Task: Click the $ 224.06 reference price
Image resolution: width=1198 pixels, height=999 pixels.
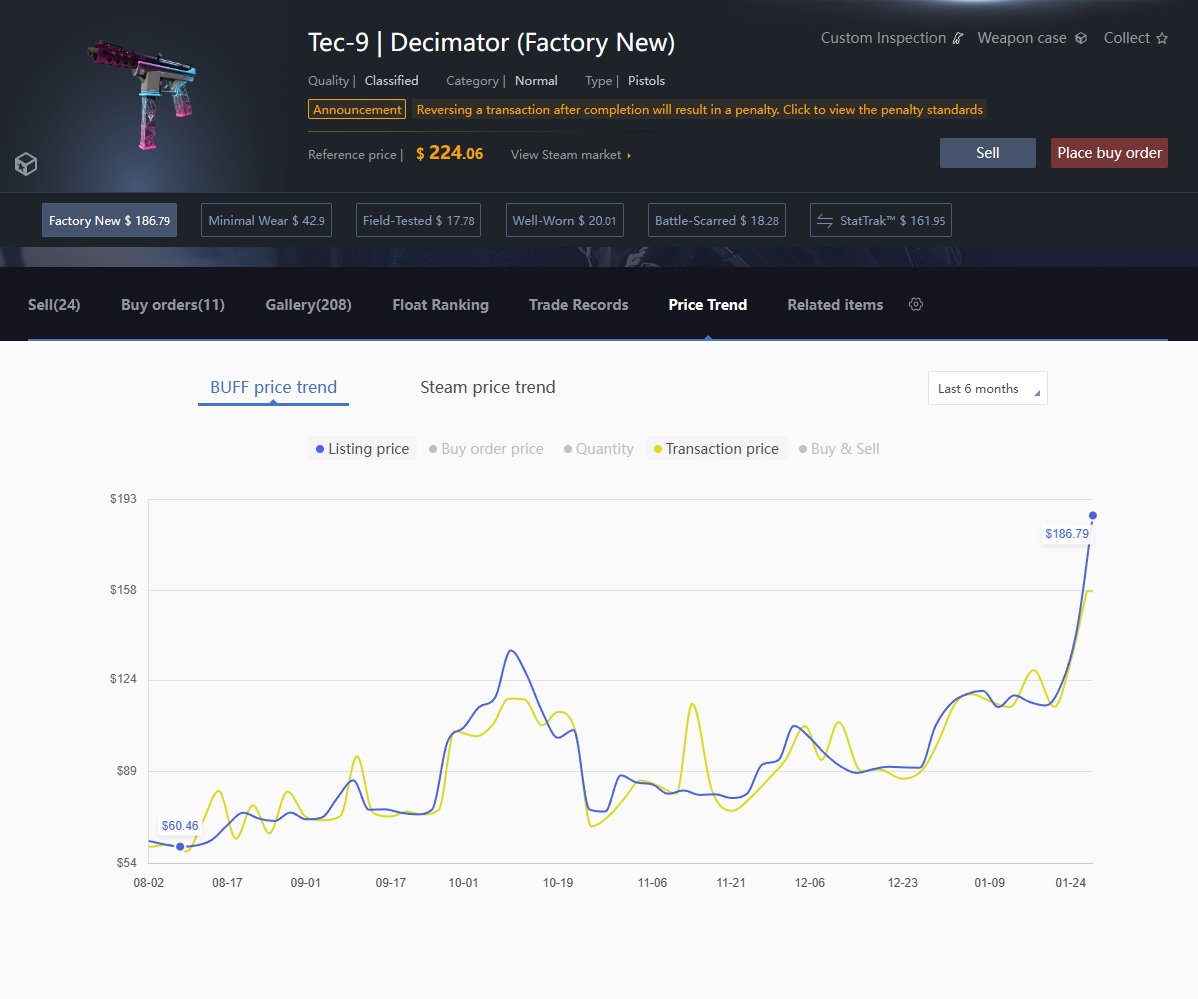Action: point(449,154)
